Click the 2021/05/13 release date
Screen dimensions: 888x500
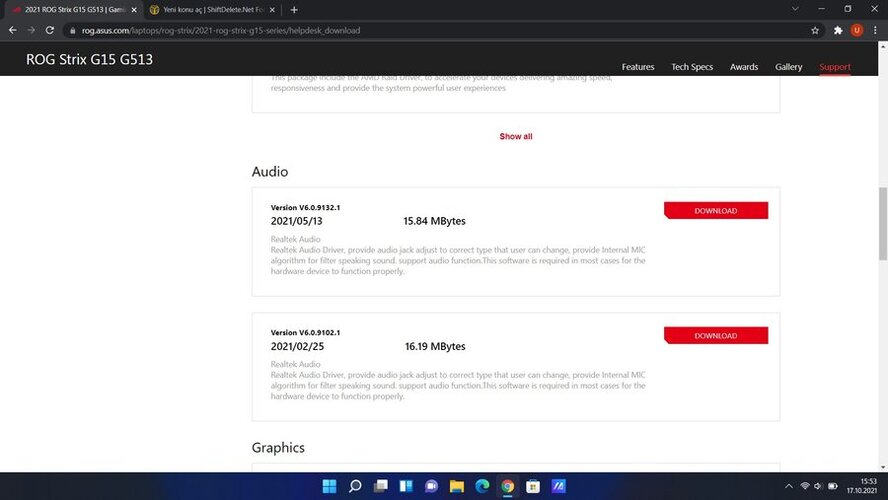[296, 221]
